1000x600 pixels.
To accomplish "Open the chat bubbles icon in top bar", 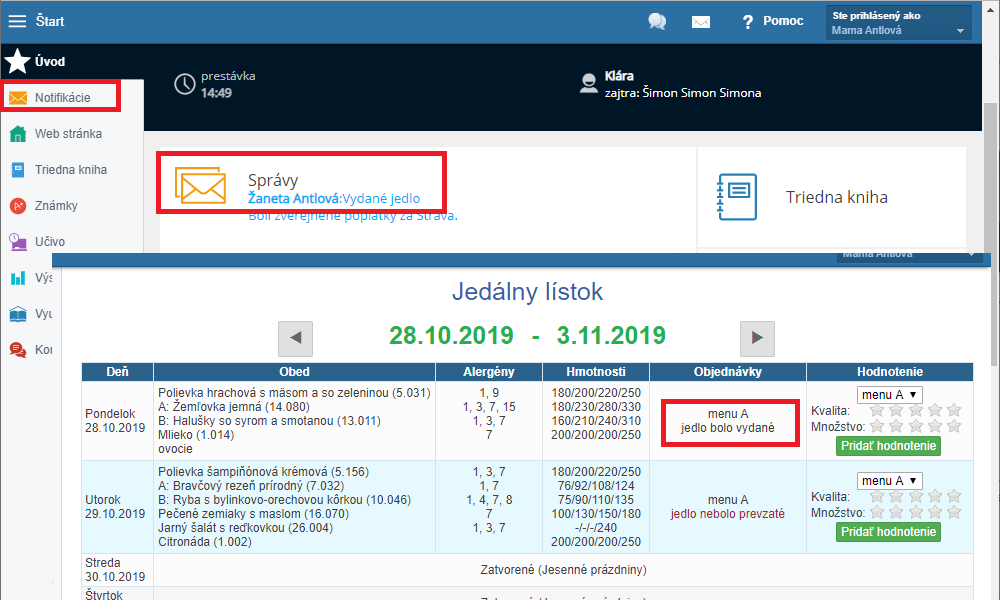I will 657,22.
